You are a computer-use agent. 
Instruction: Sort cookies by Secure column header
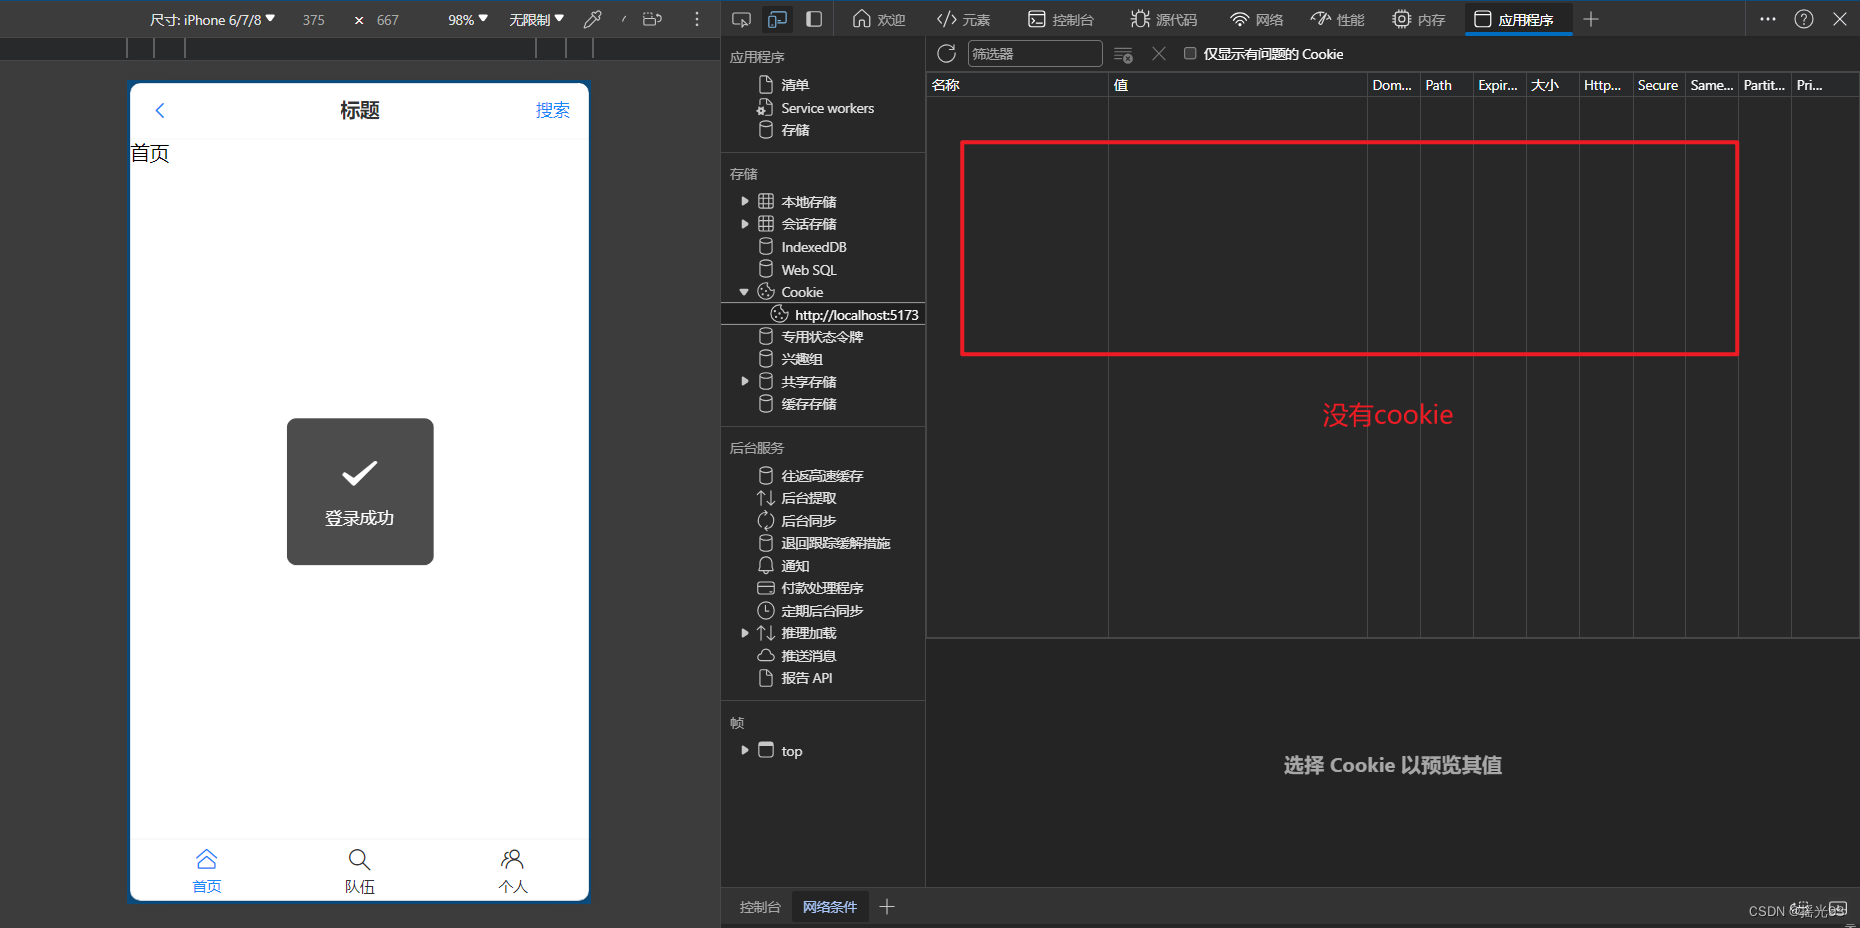1659,85
